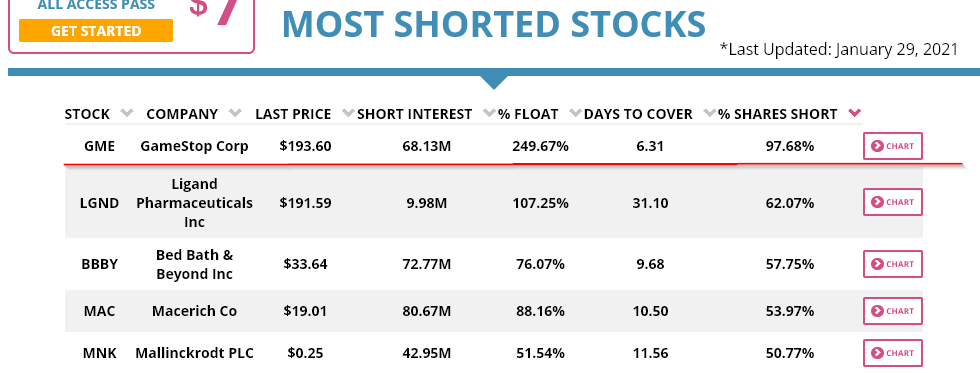The width and height of the screenshot is (980, 373).
Task: Click the MNK ticker symbol
Action: pos(99,353)
